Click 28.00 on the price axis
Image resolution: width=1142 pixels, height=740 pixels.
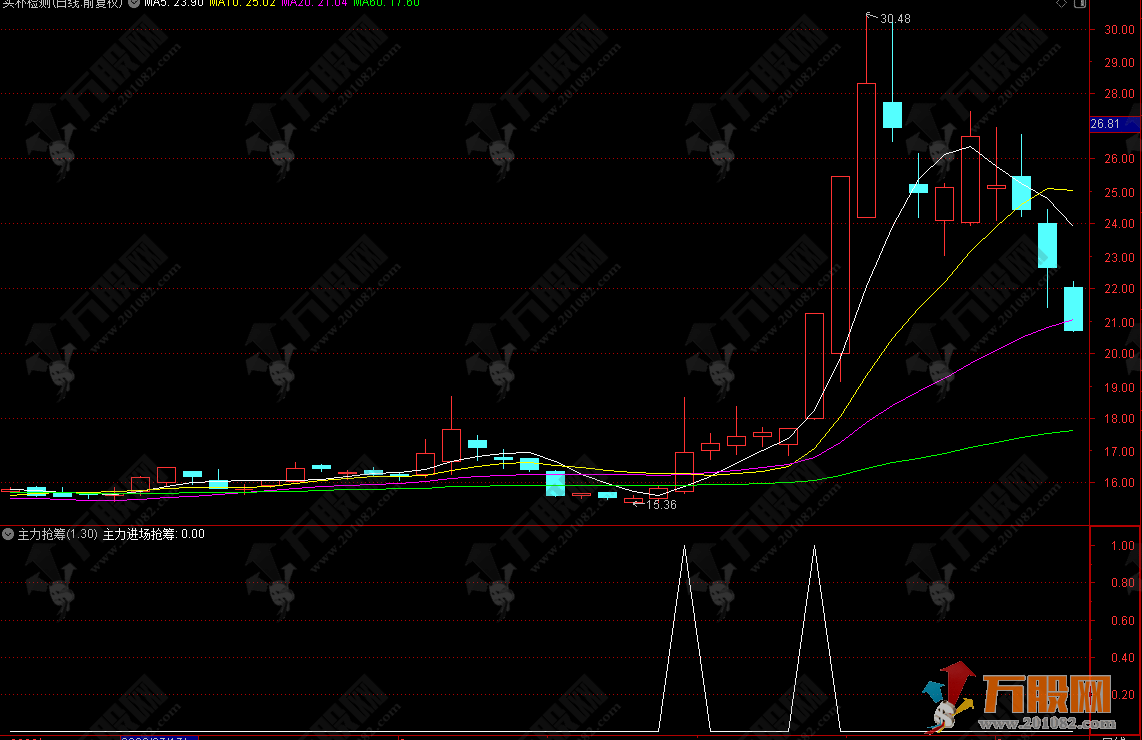[1119, 94]
